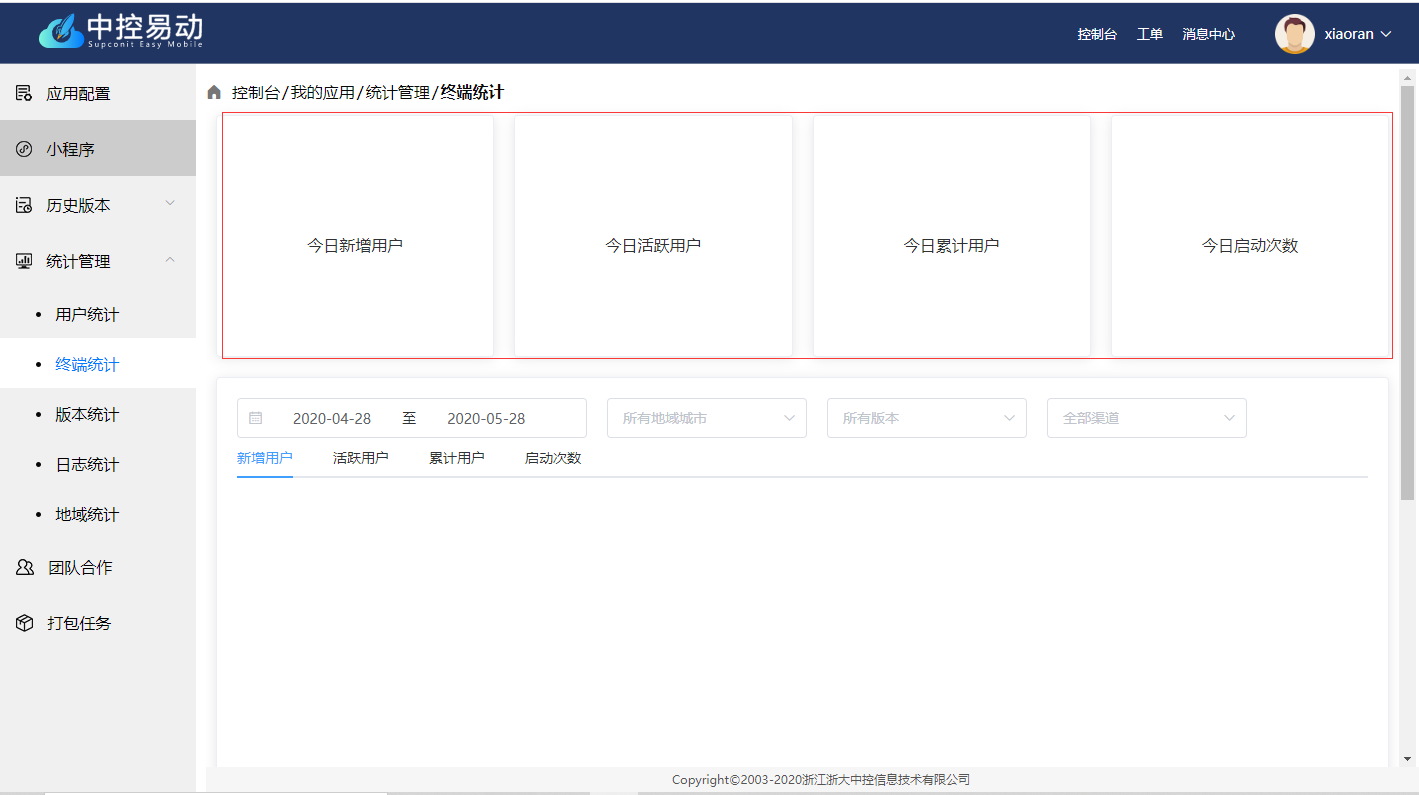Select 小程序 in the sidebar
The width and height of the screenshot is (1419, 795).
[98, 149]
